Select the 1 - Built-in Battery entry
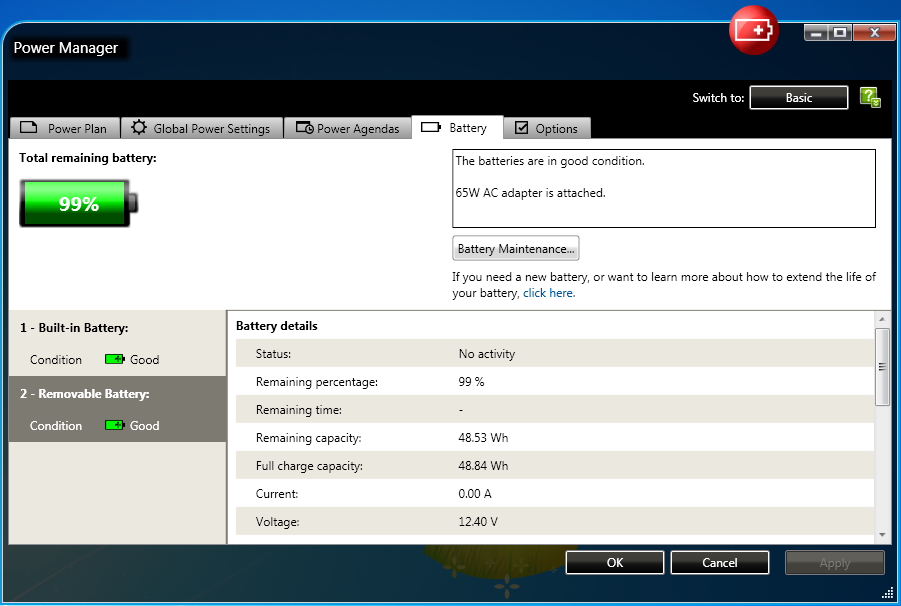The width and height of the screenshot is (901, 606). [118, 343]
